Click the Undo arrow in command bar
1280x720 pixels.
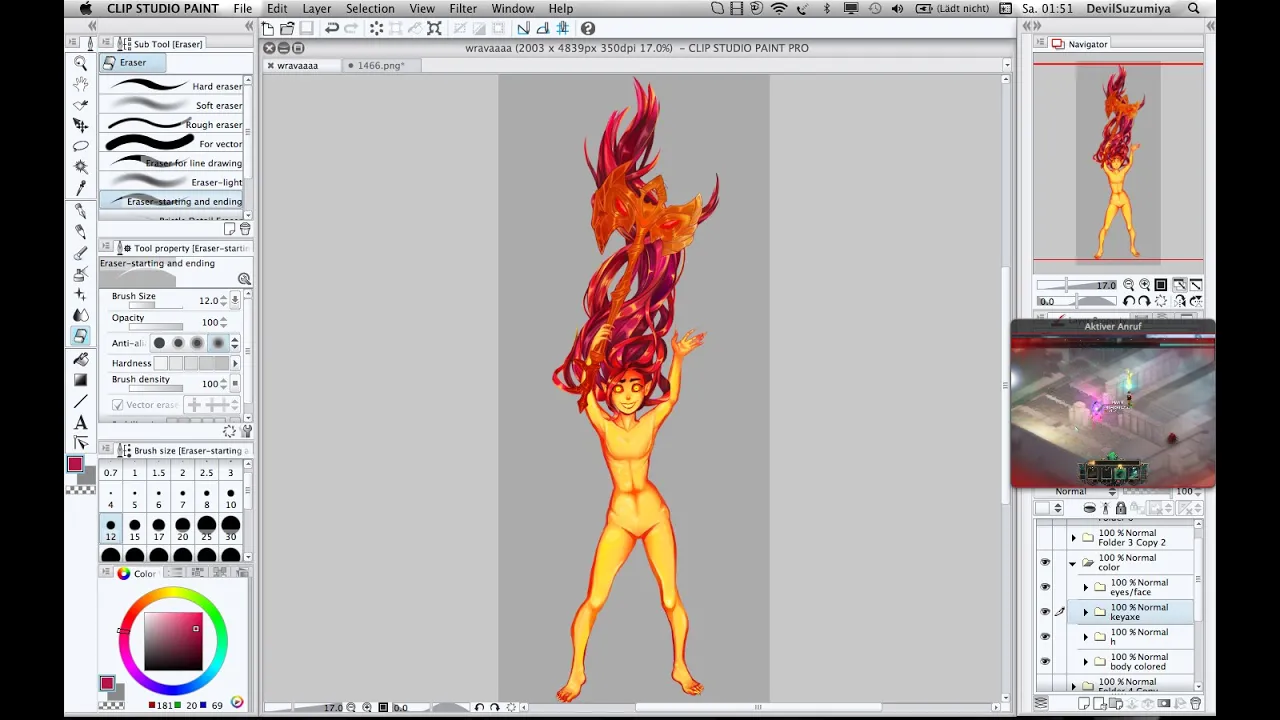332,28
